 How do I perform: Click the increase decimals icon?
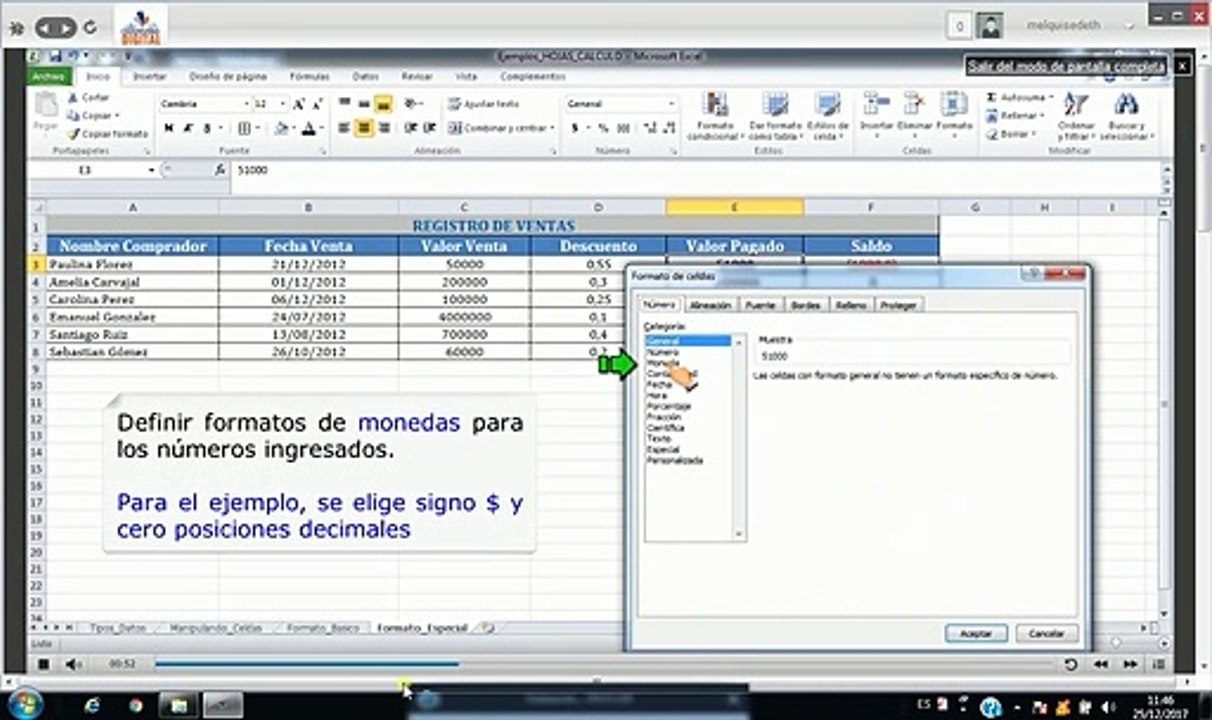point(648,128)
